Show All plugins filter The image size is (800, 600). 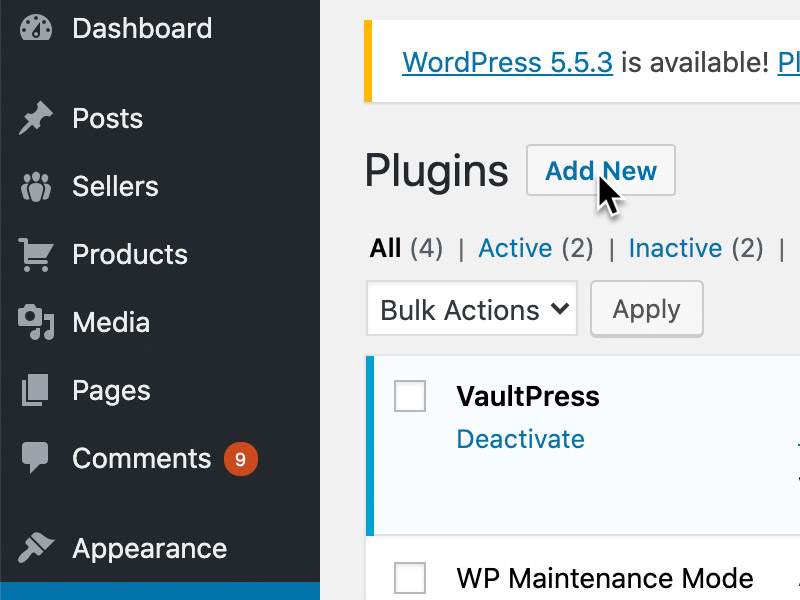click(386, 248)
